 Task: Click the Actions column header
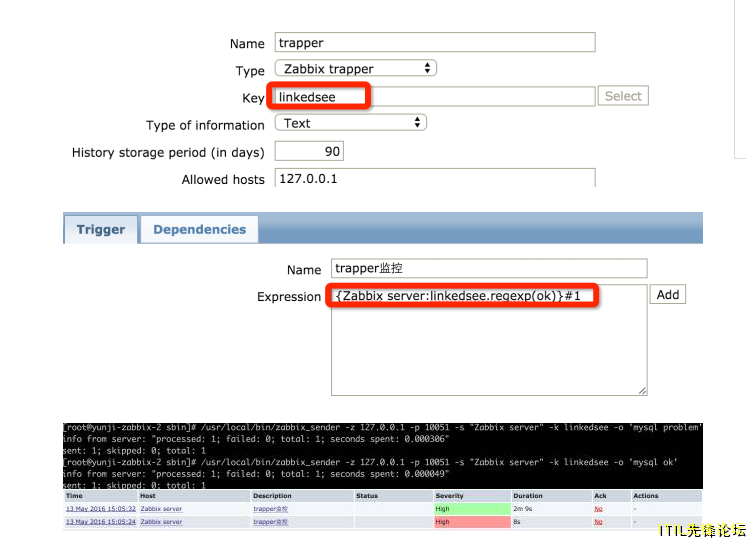coord(646,496)
